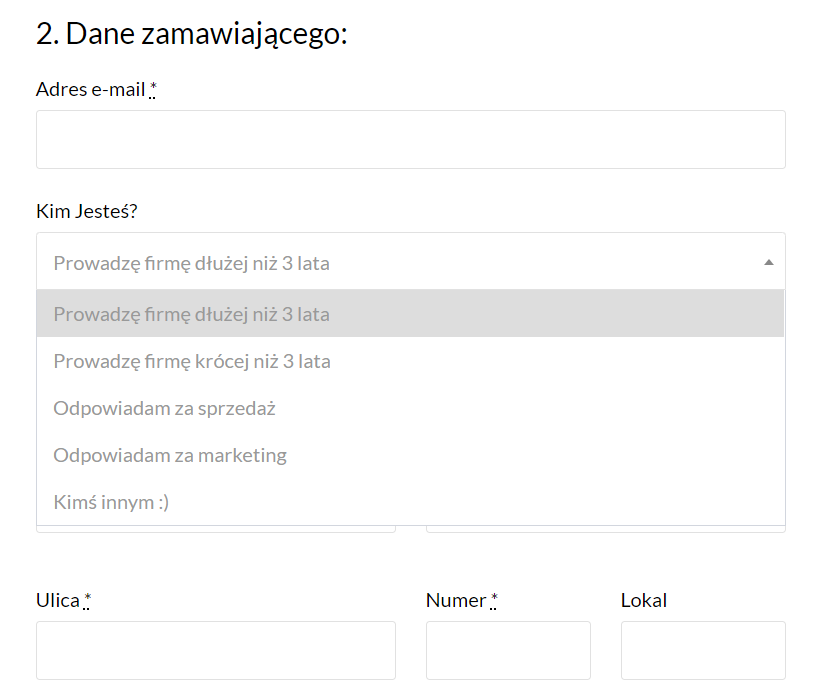This screenshot has height=698, width=819.
Task: Select 'Odpowiadam za sprzedaż' option
Action: pos(164,408)
